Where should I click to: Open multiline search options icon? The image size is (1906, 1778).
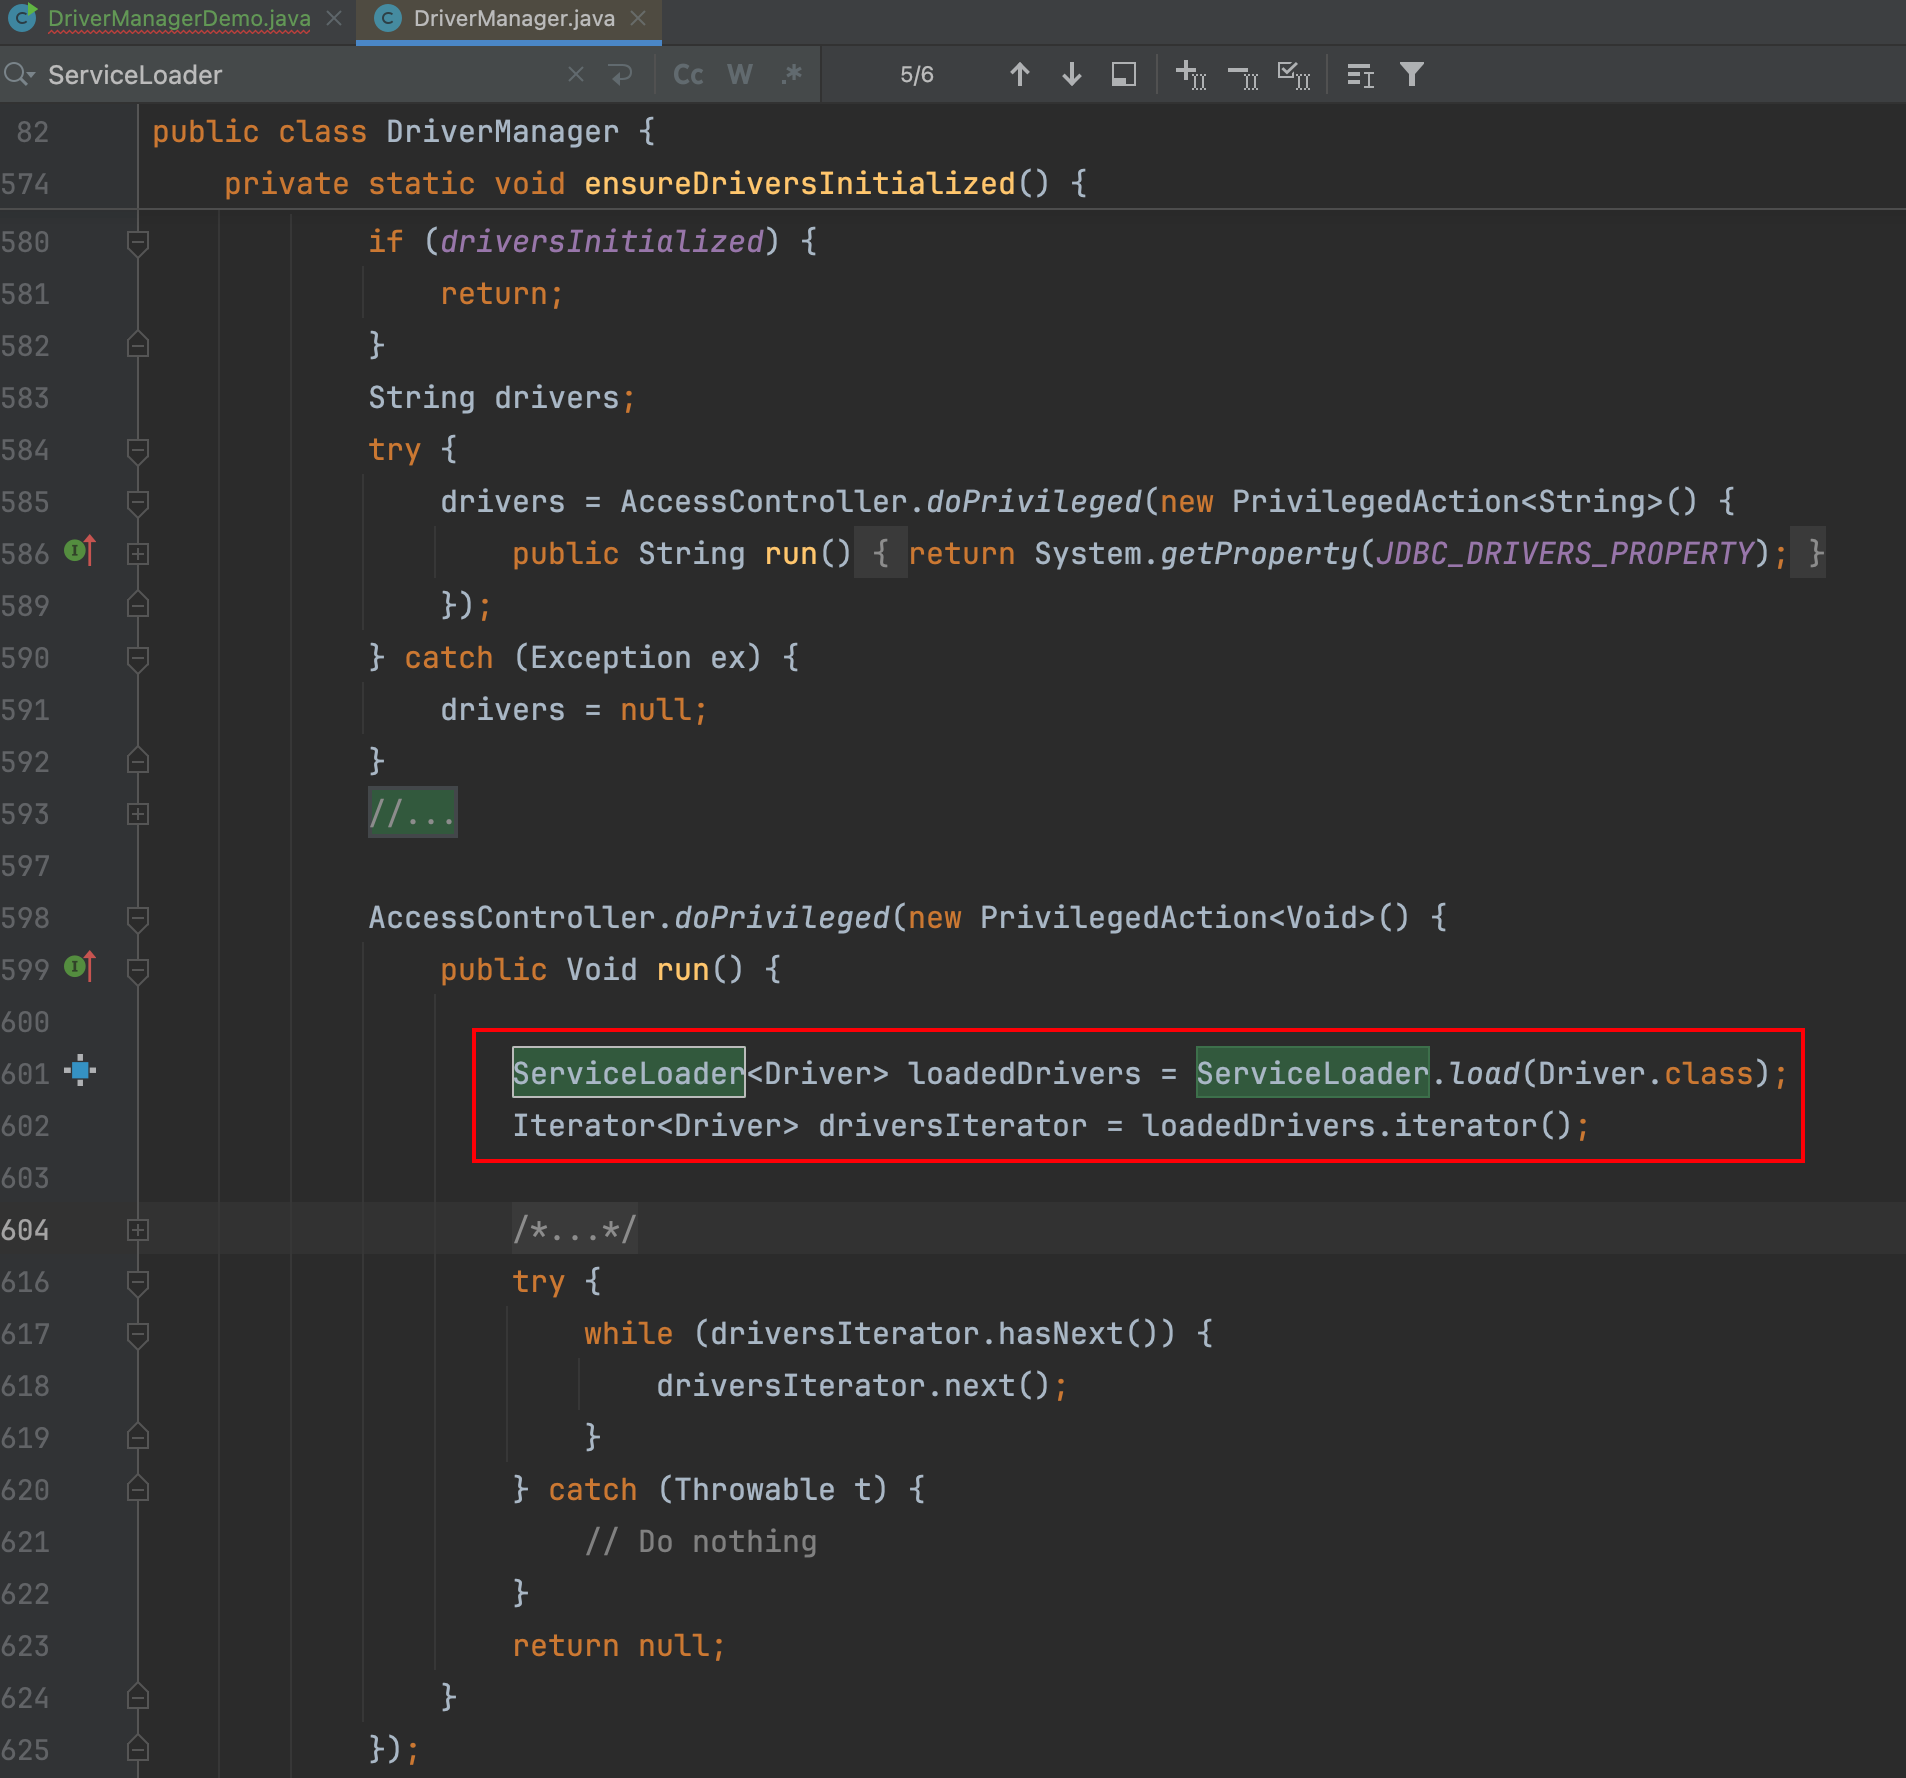(1360, 75)
